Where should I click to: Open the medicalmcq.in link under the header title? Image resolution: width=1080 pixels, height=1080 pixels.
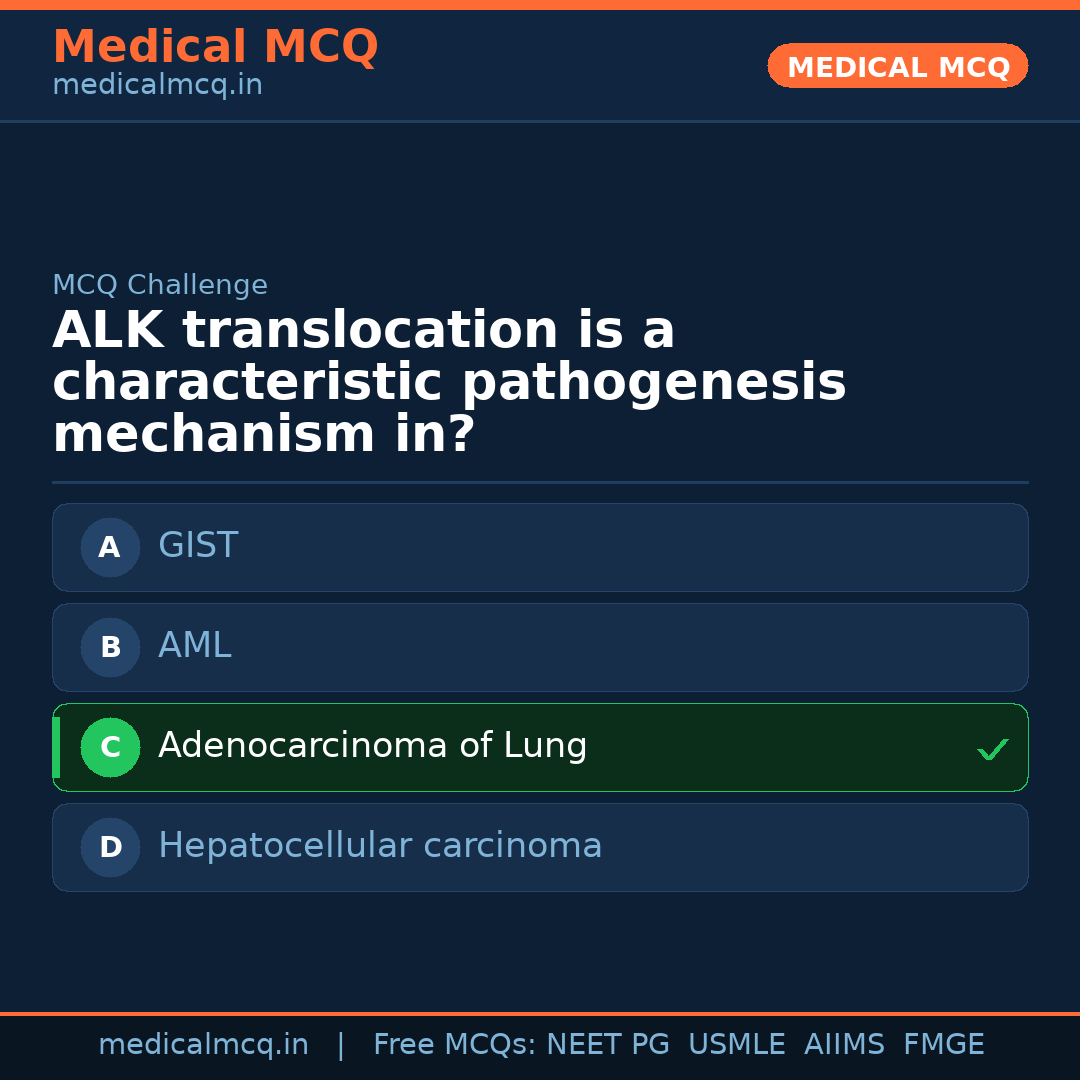click(x=157, y=85)
